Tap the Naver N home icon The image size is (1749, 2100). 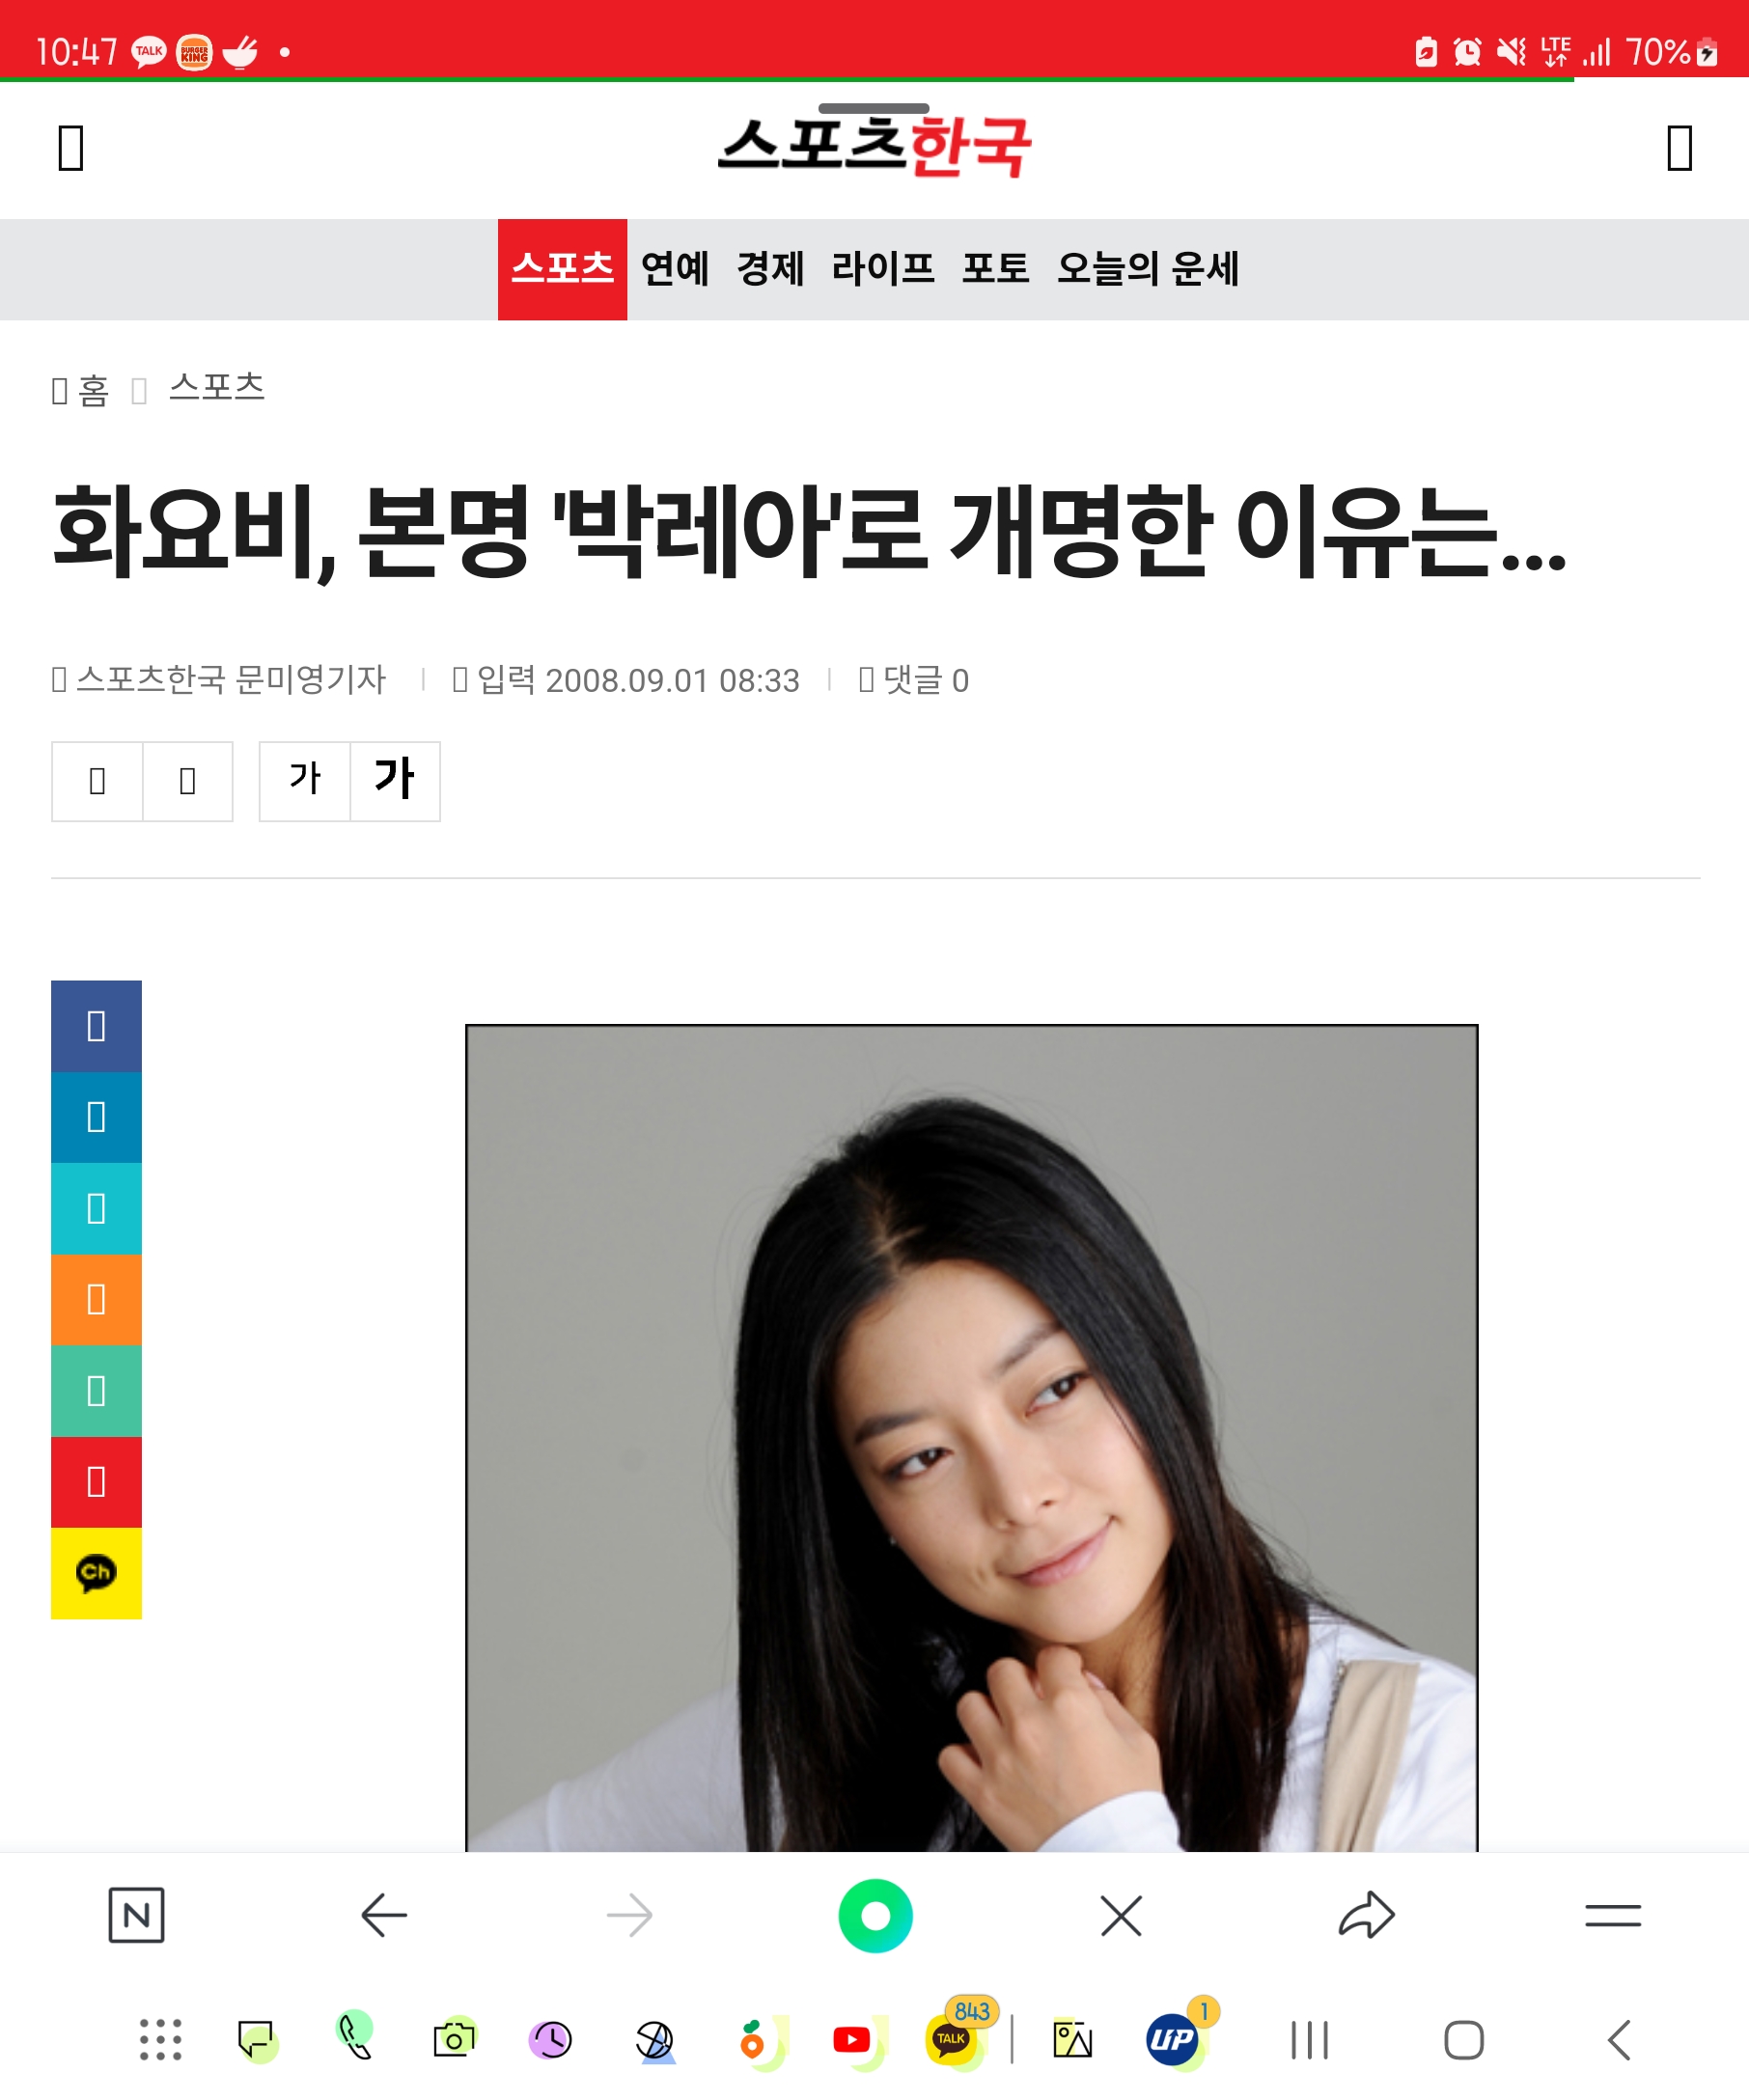(136, 1915)
